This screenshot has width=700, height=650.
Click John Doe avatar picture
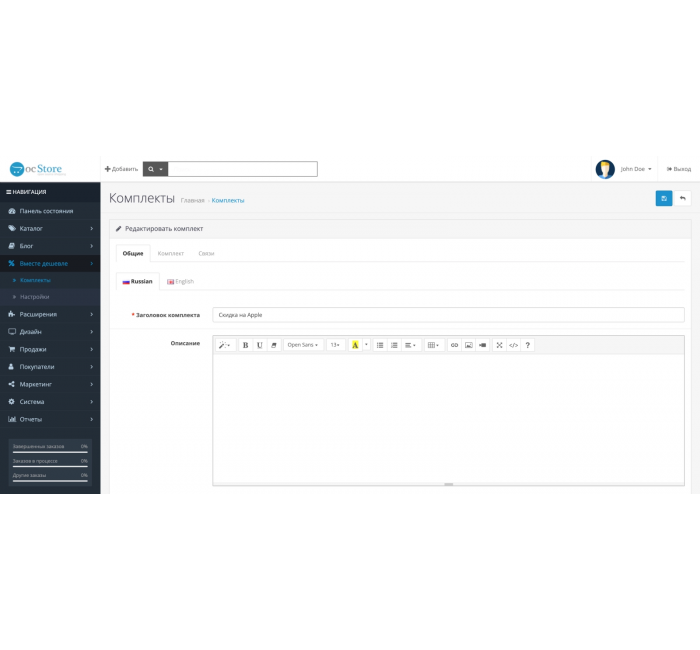point(605,169)
